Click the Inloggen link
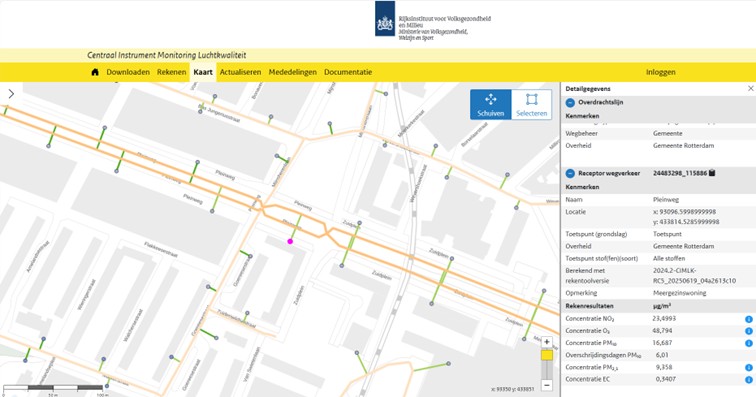The width and height of the screenshot is (756, 397). 661,72
